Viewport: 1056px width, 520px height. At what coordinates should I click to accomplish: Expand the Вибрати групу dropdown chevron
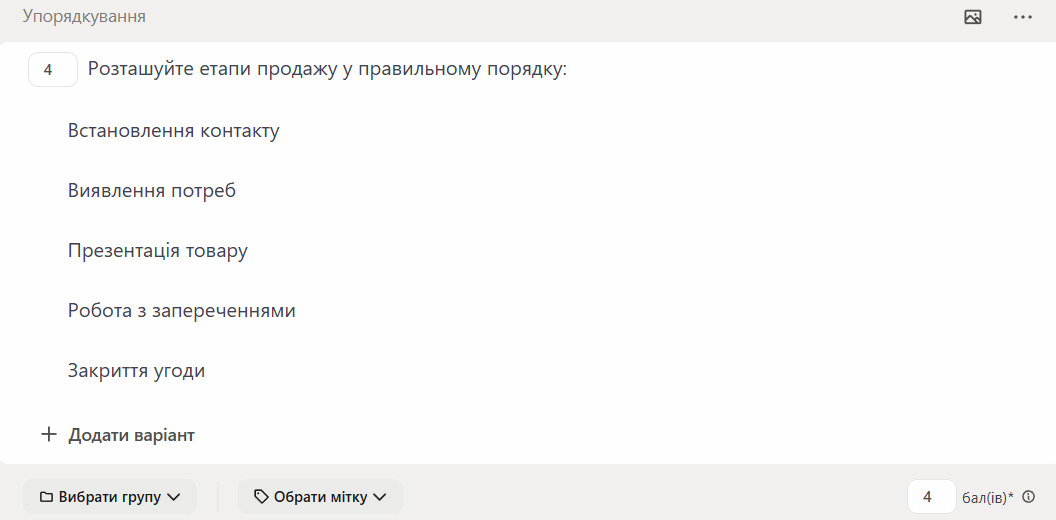point(174,497)
